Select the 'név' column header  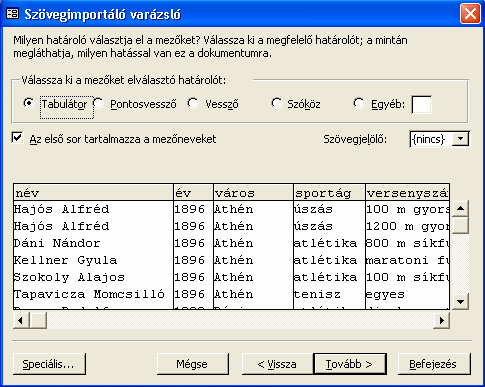click(93, 193)
